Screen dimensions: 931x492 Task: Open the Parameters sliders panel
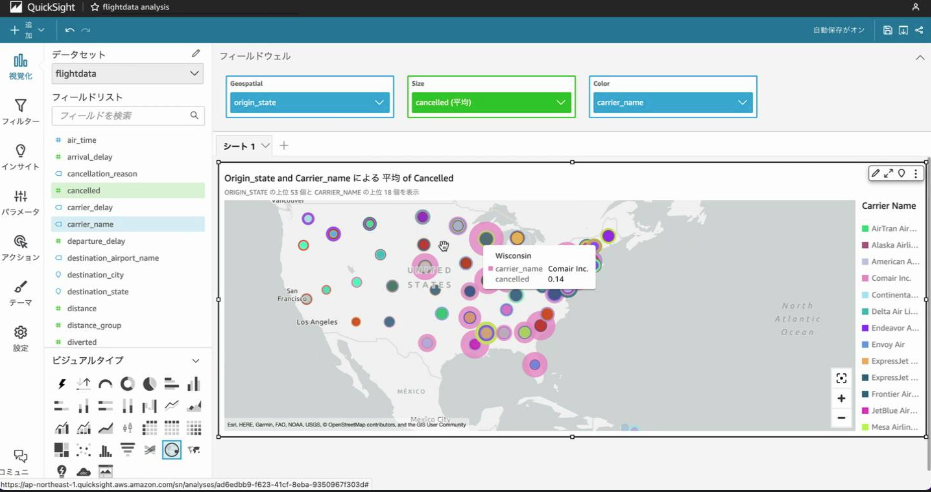tap(20, 202)
